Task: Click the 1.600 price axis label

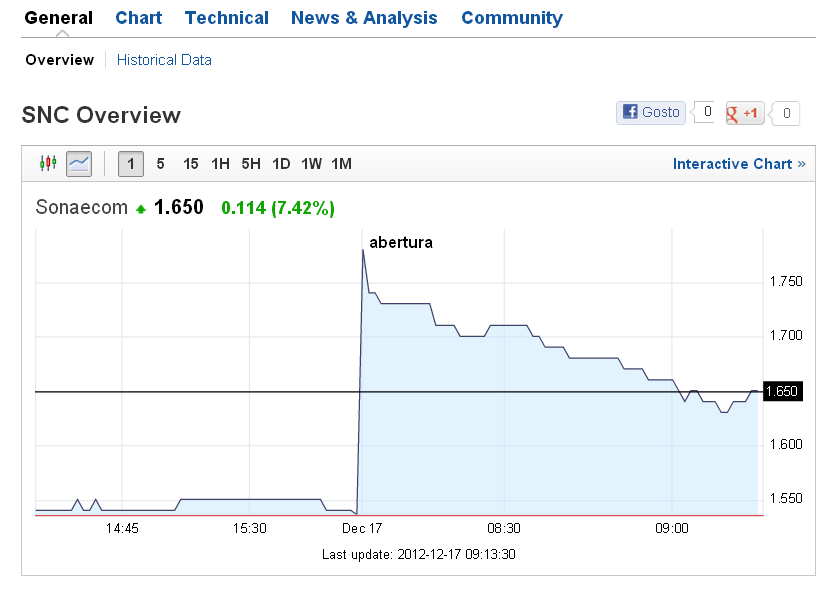Action: pyautogui.click(x=786, y=444)
